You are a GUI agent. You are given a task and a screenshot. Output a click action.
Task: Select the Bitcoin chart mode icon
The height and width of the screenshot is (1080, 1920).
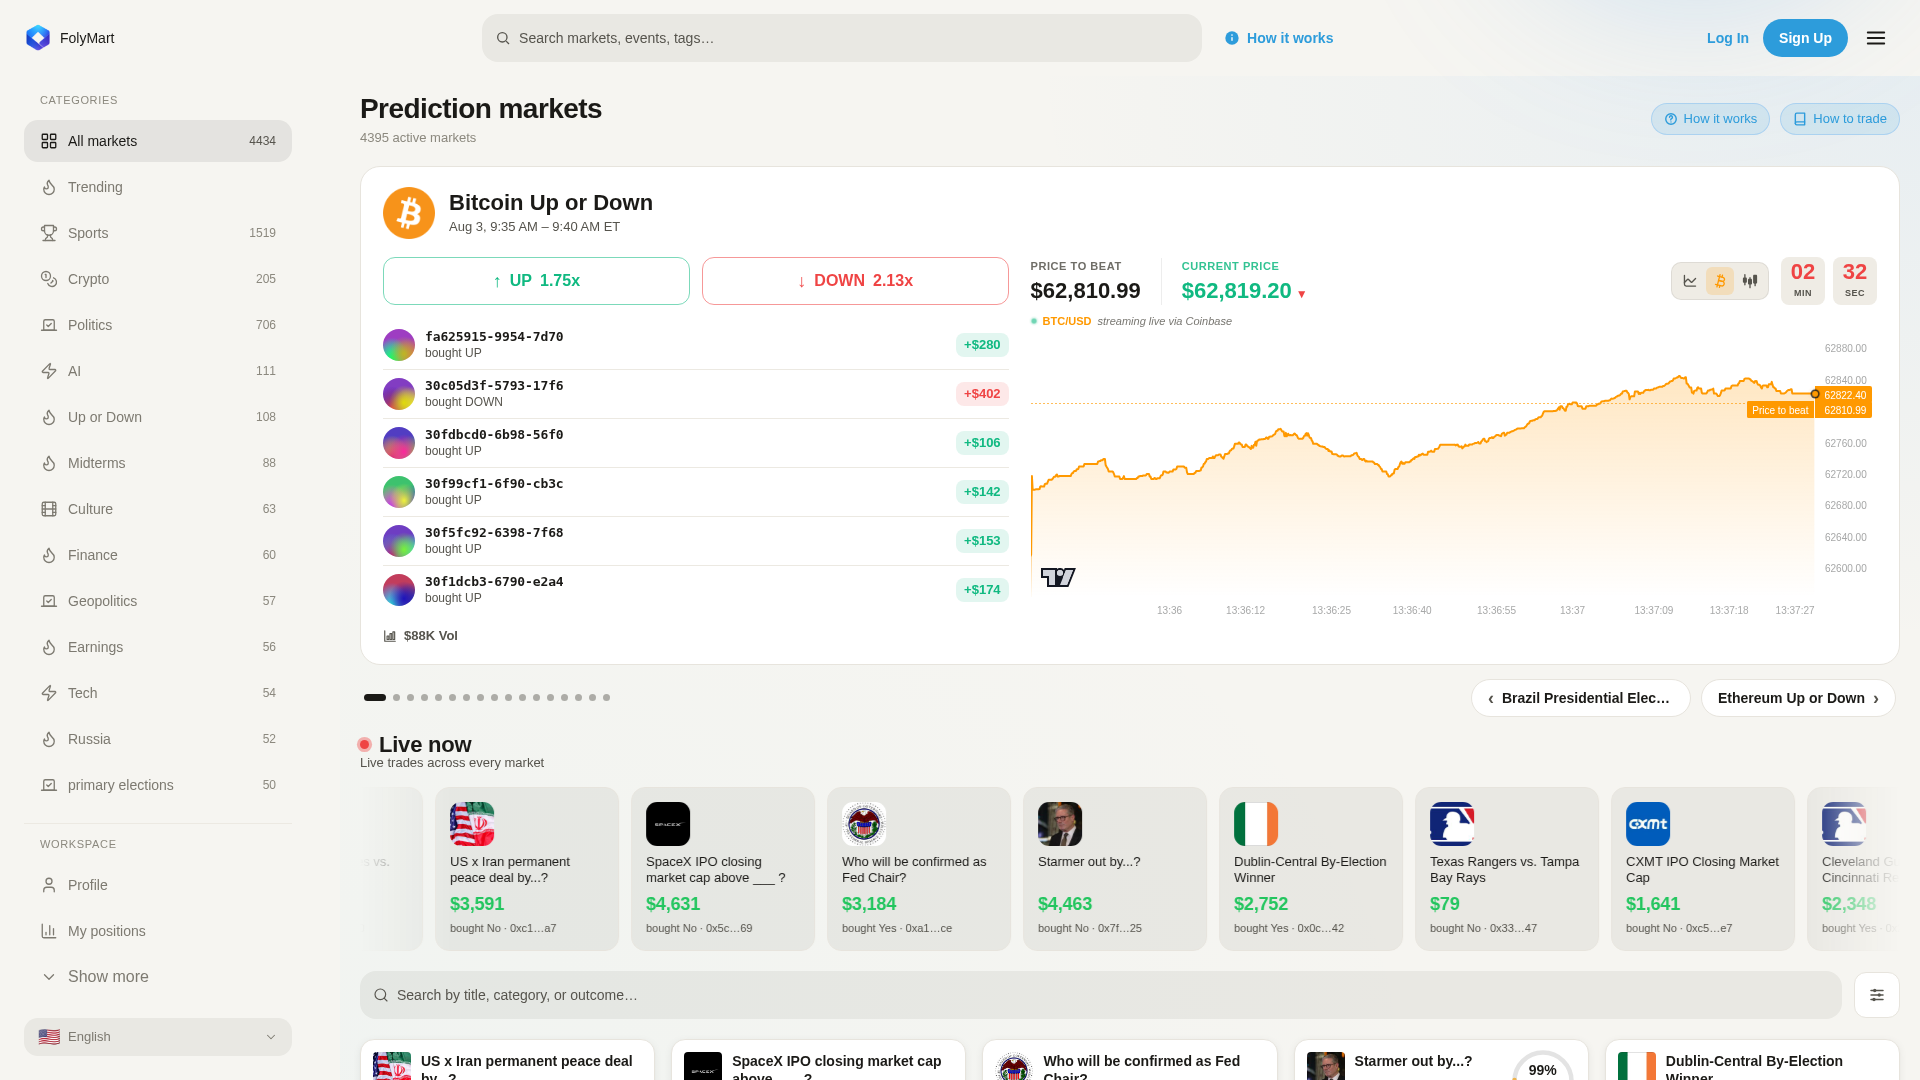coord(1720,281)
